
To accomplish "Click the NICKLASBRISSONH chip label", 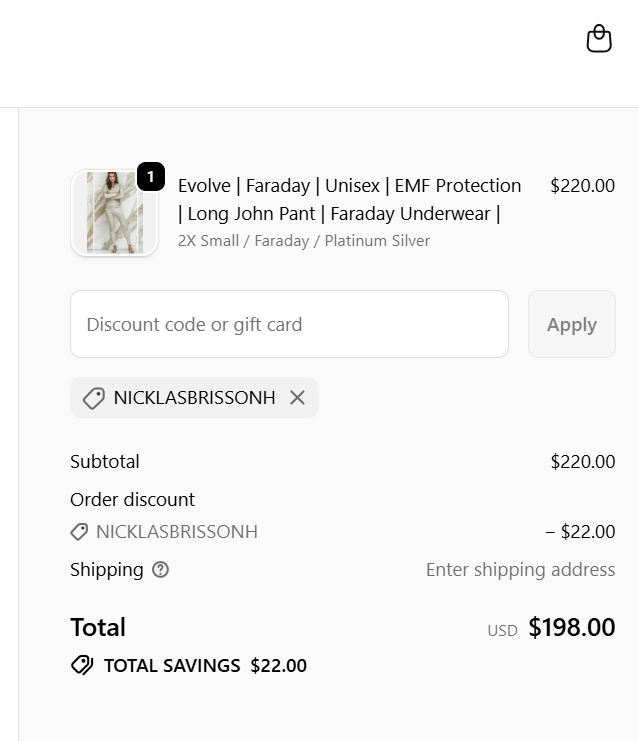I will coord(194,398).
